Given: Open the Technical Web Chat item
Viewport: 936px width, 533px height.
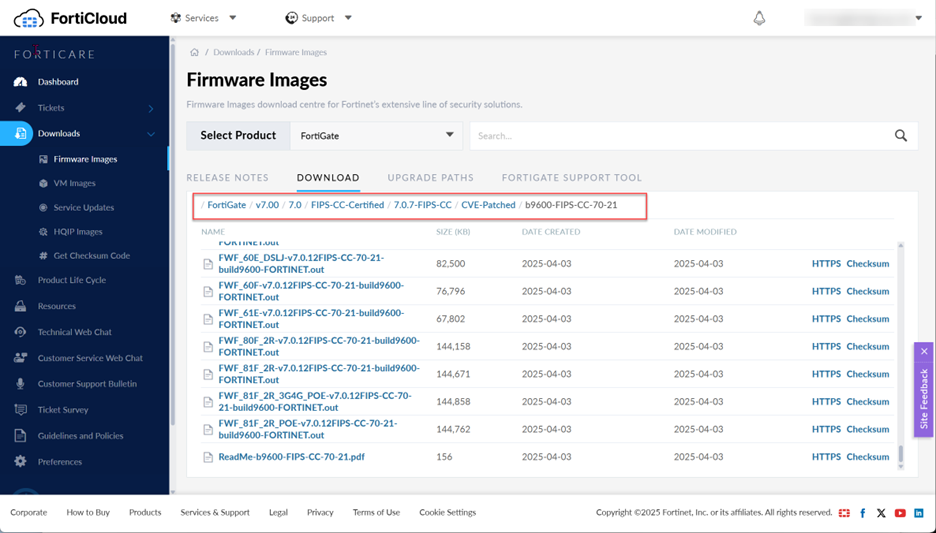Looking at the screenshot, I should pyautogui.click(x=74, y=332).
